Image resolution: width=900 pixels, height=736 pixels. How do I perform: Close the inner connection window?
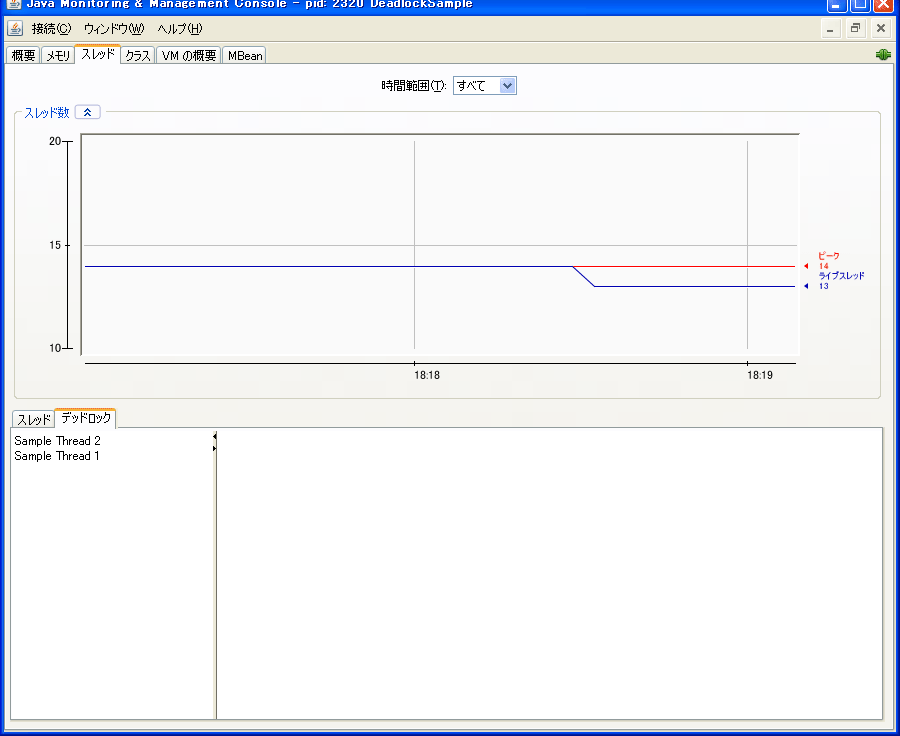881,28
